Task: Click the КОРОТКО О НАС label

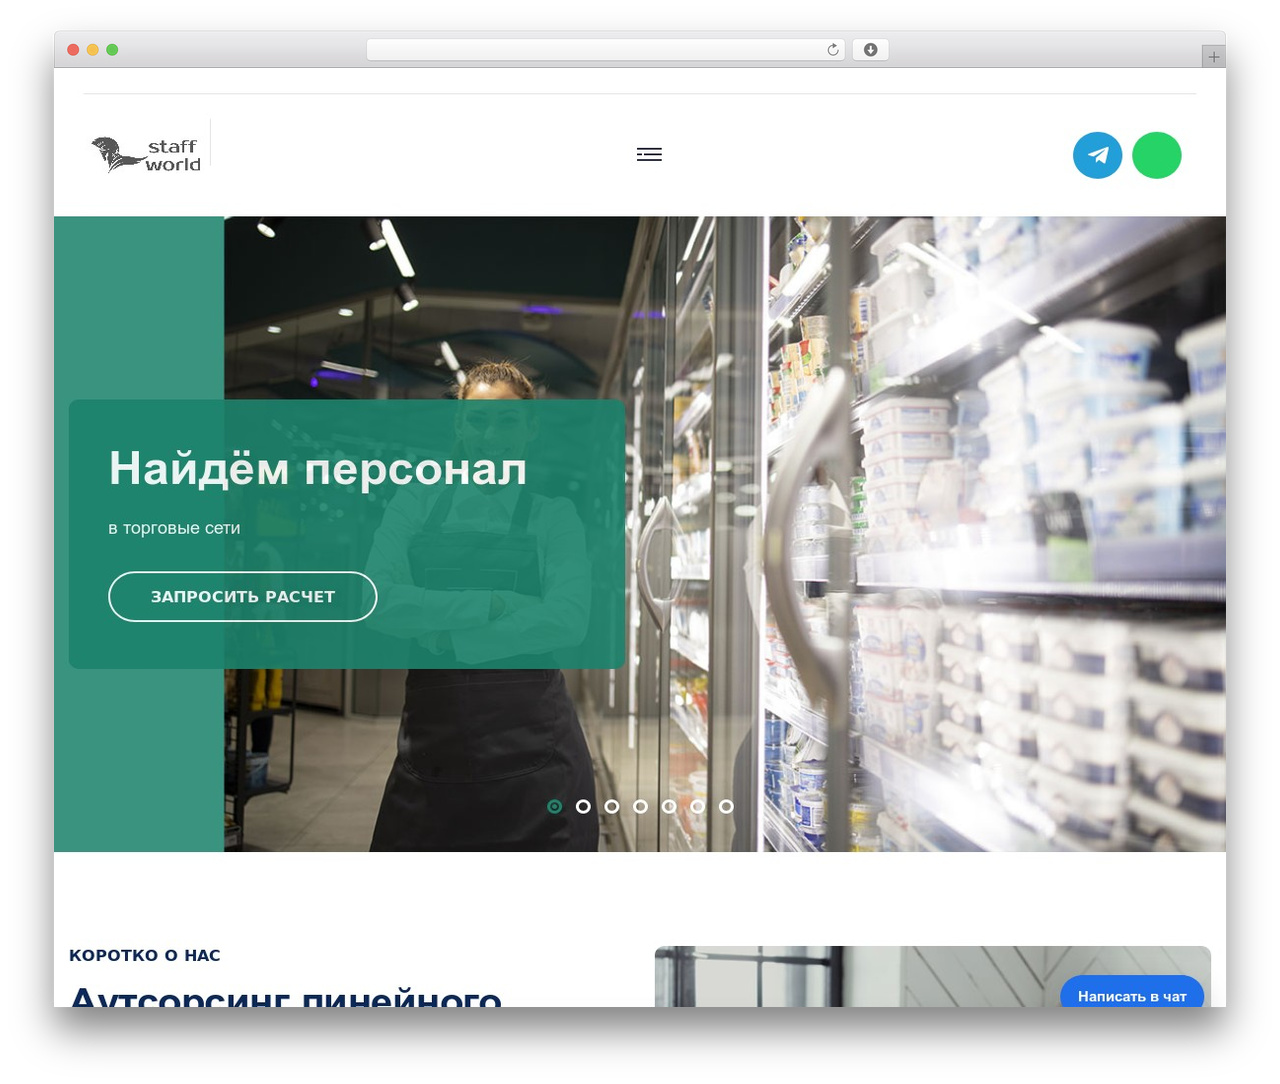Action: click(145, 955)
